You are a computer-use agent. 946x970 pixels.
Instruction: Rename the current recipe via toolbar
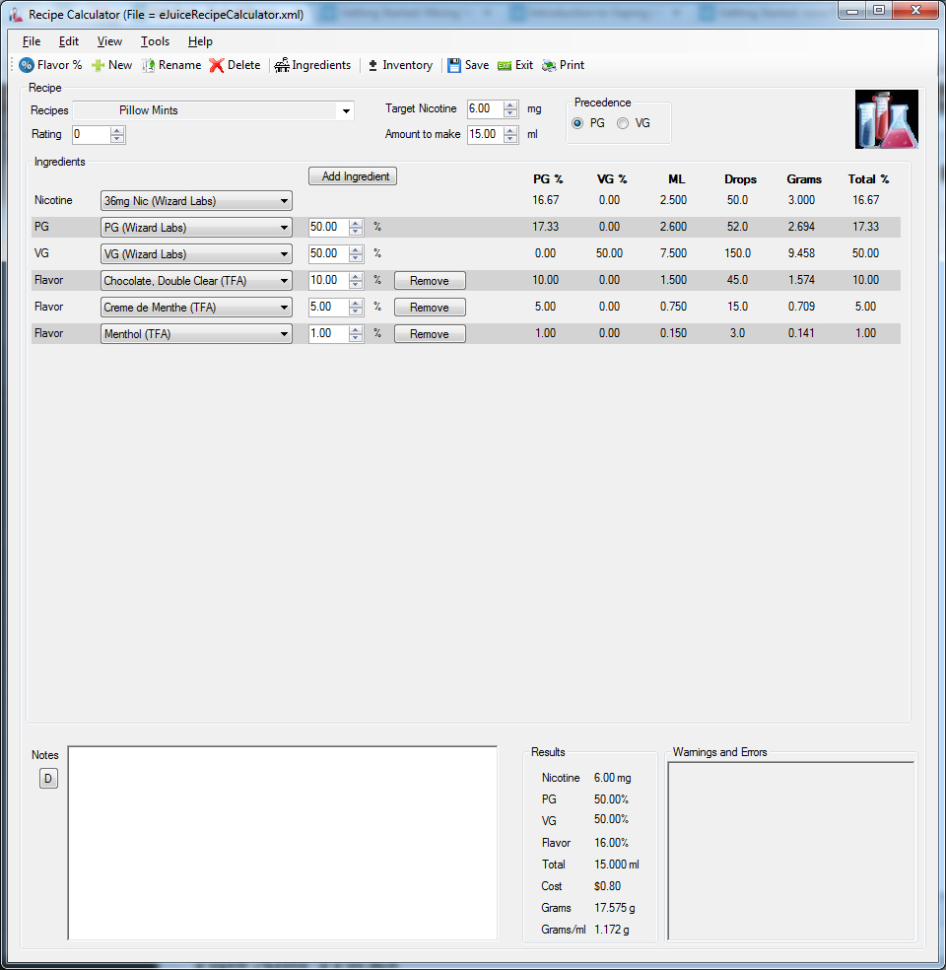[172, 64]
